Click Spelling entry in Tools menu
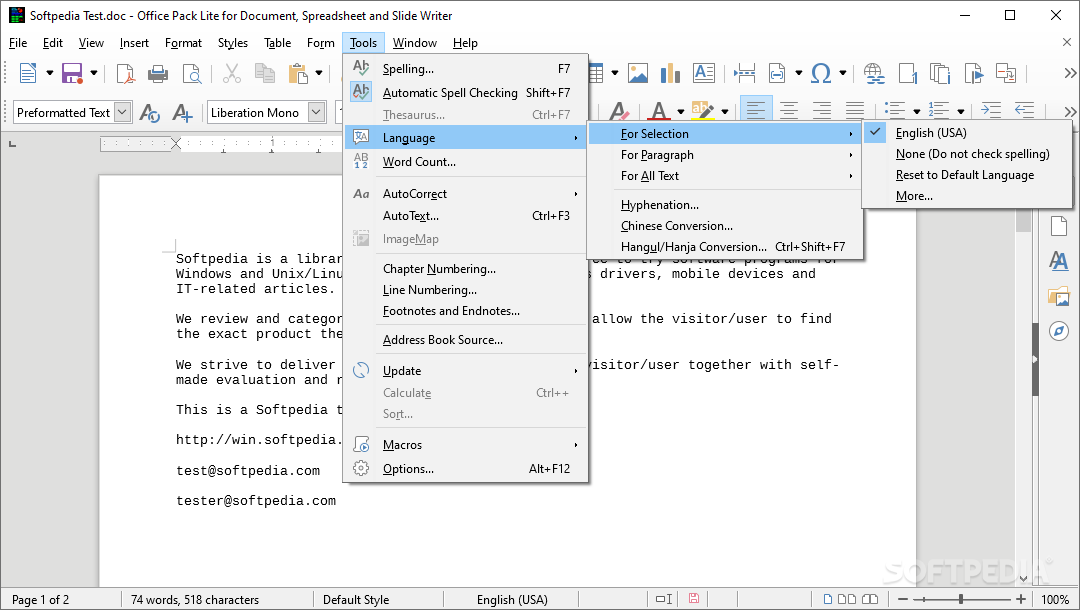 tap(466, 69)
